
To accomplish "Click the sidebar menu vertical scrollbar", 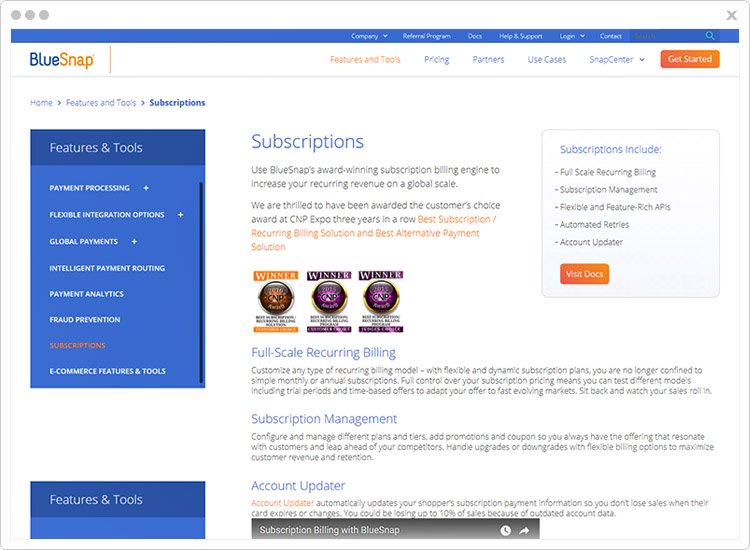I will pyautogui.click(x=201, y=282).
